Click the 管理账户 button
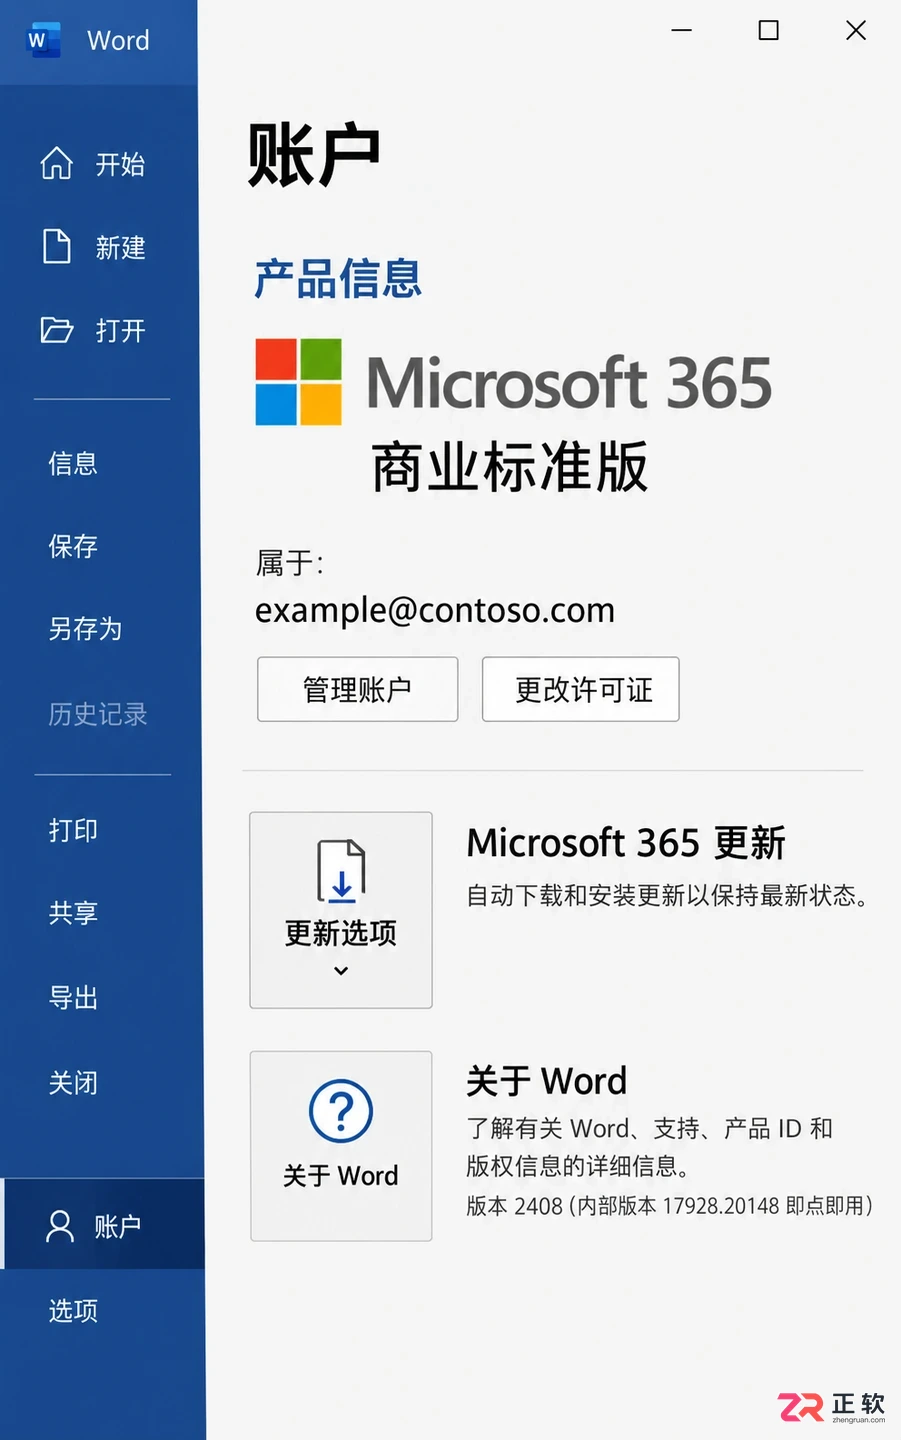Screen dimensions: 901x1440 (358, 689)
